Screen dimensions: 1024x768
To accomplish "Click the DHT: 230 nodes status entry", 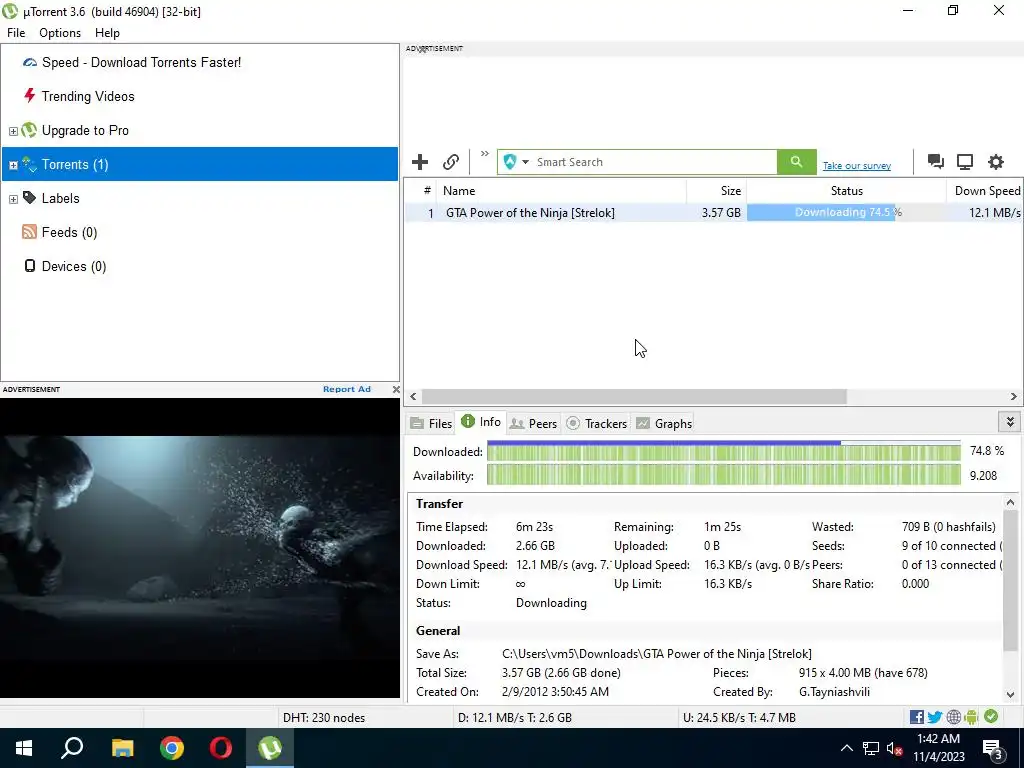I will pyautogui.click(x=324, y=717).
